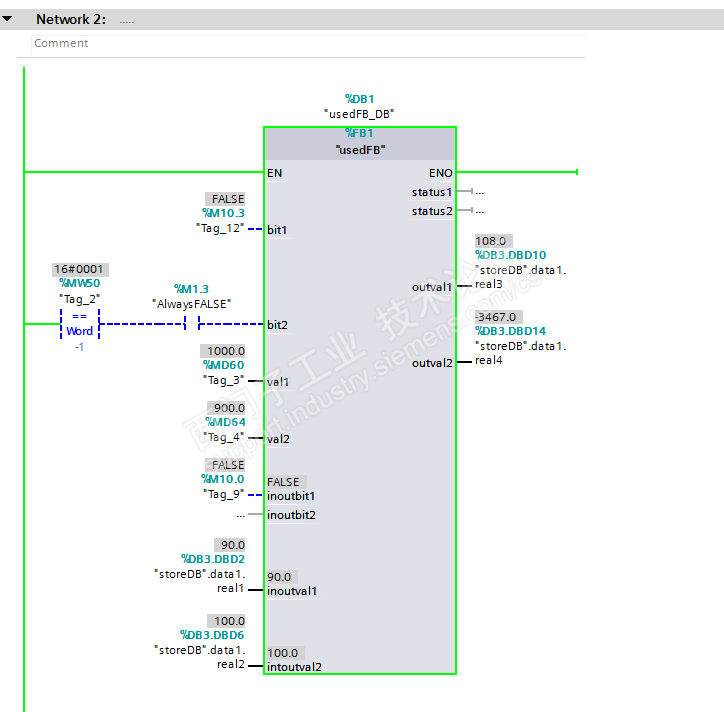Select the "storeDB".data1.real1 operand
Viewport: 724px width, 712px height.
coord(199,581)
